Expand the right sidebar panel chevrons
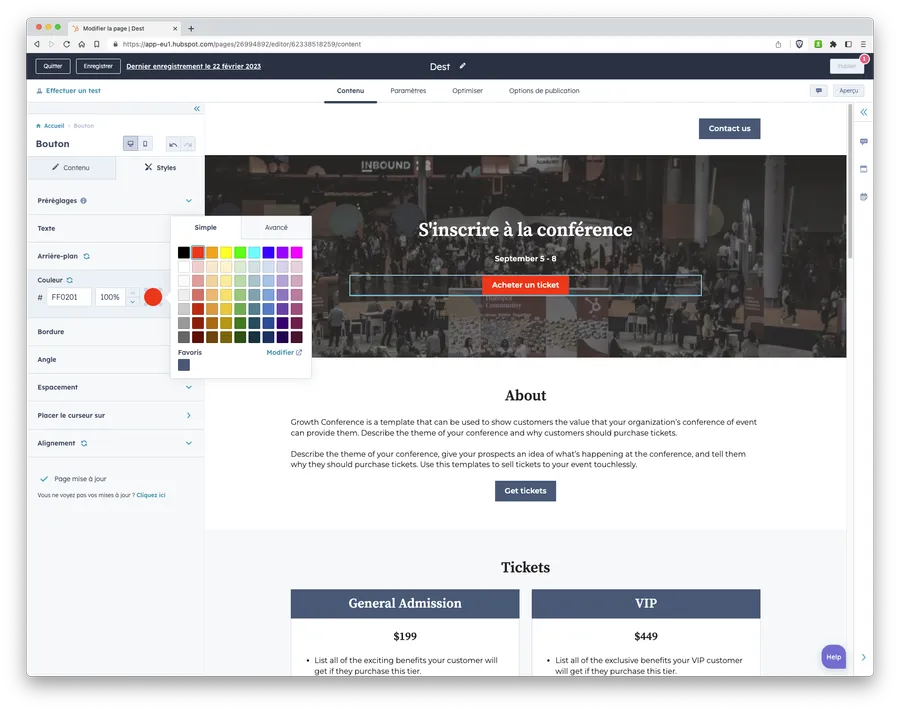Viewport: 900px width, 711px height. pos(864,113)
